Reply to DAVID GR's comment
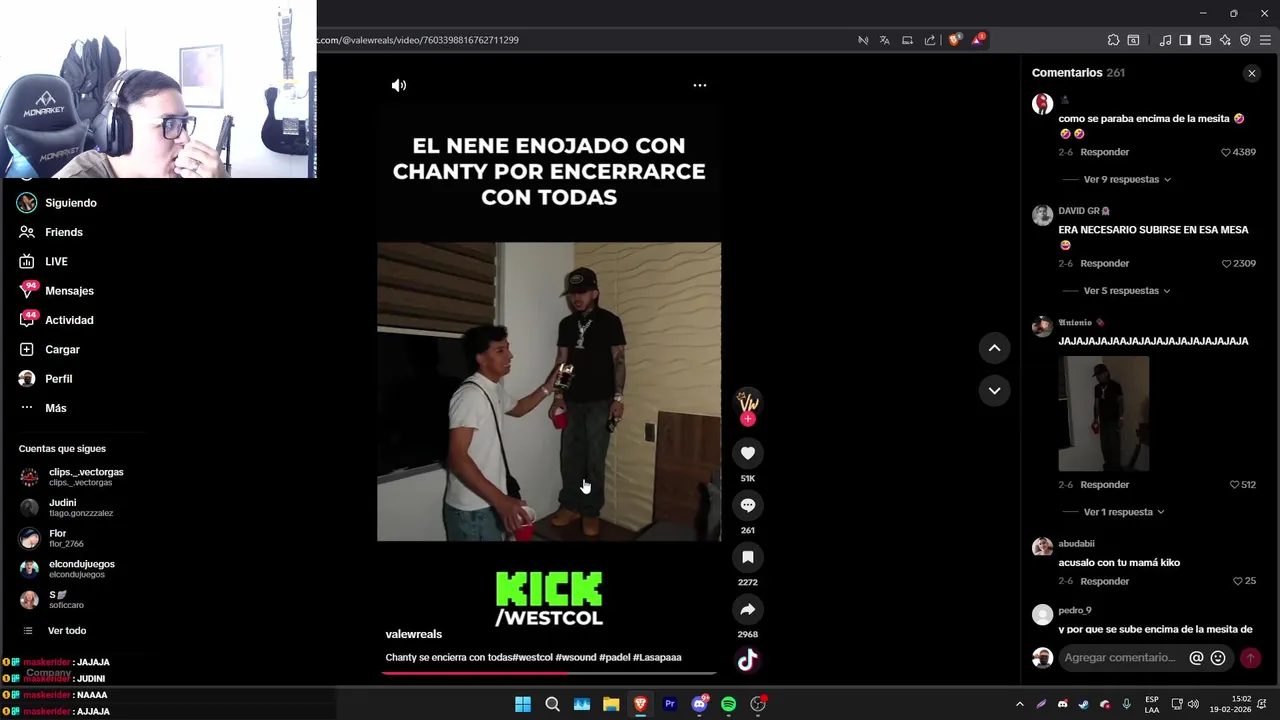The image size is (1280, 720). (x=1104, y=263)
